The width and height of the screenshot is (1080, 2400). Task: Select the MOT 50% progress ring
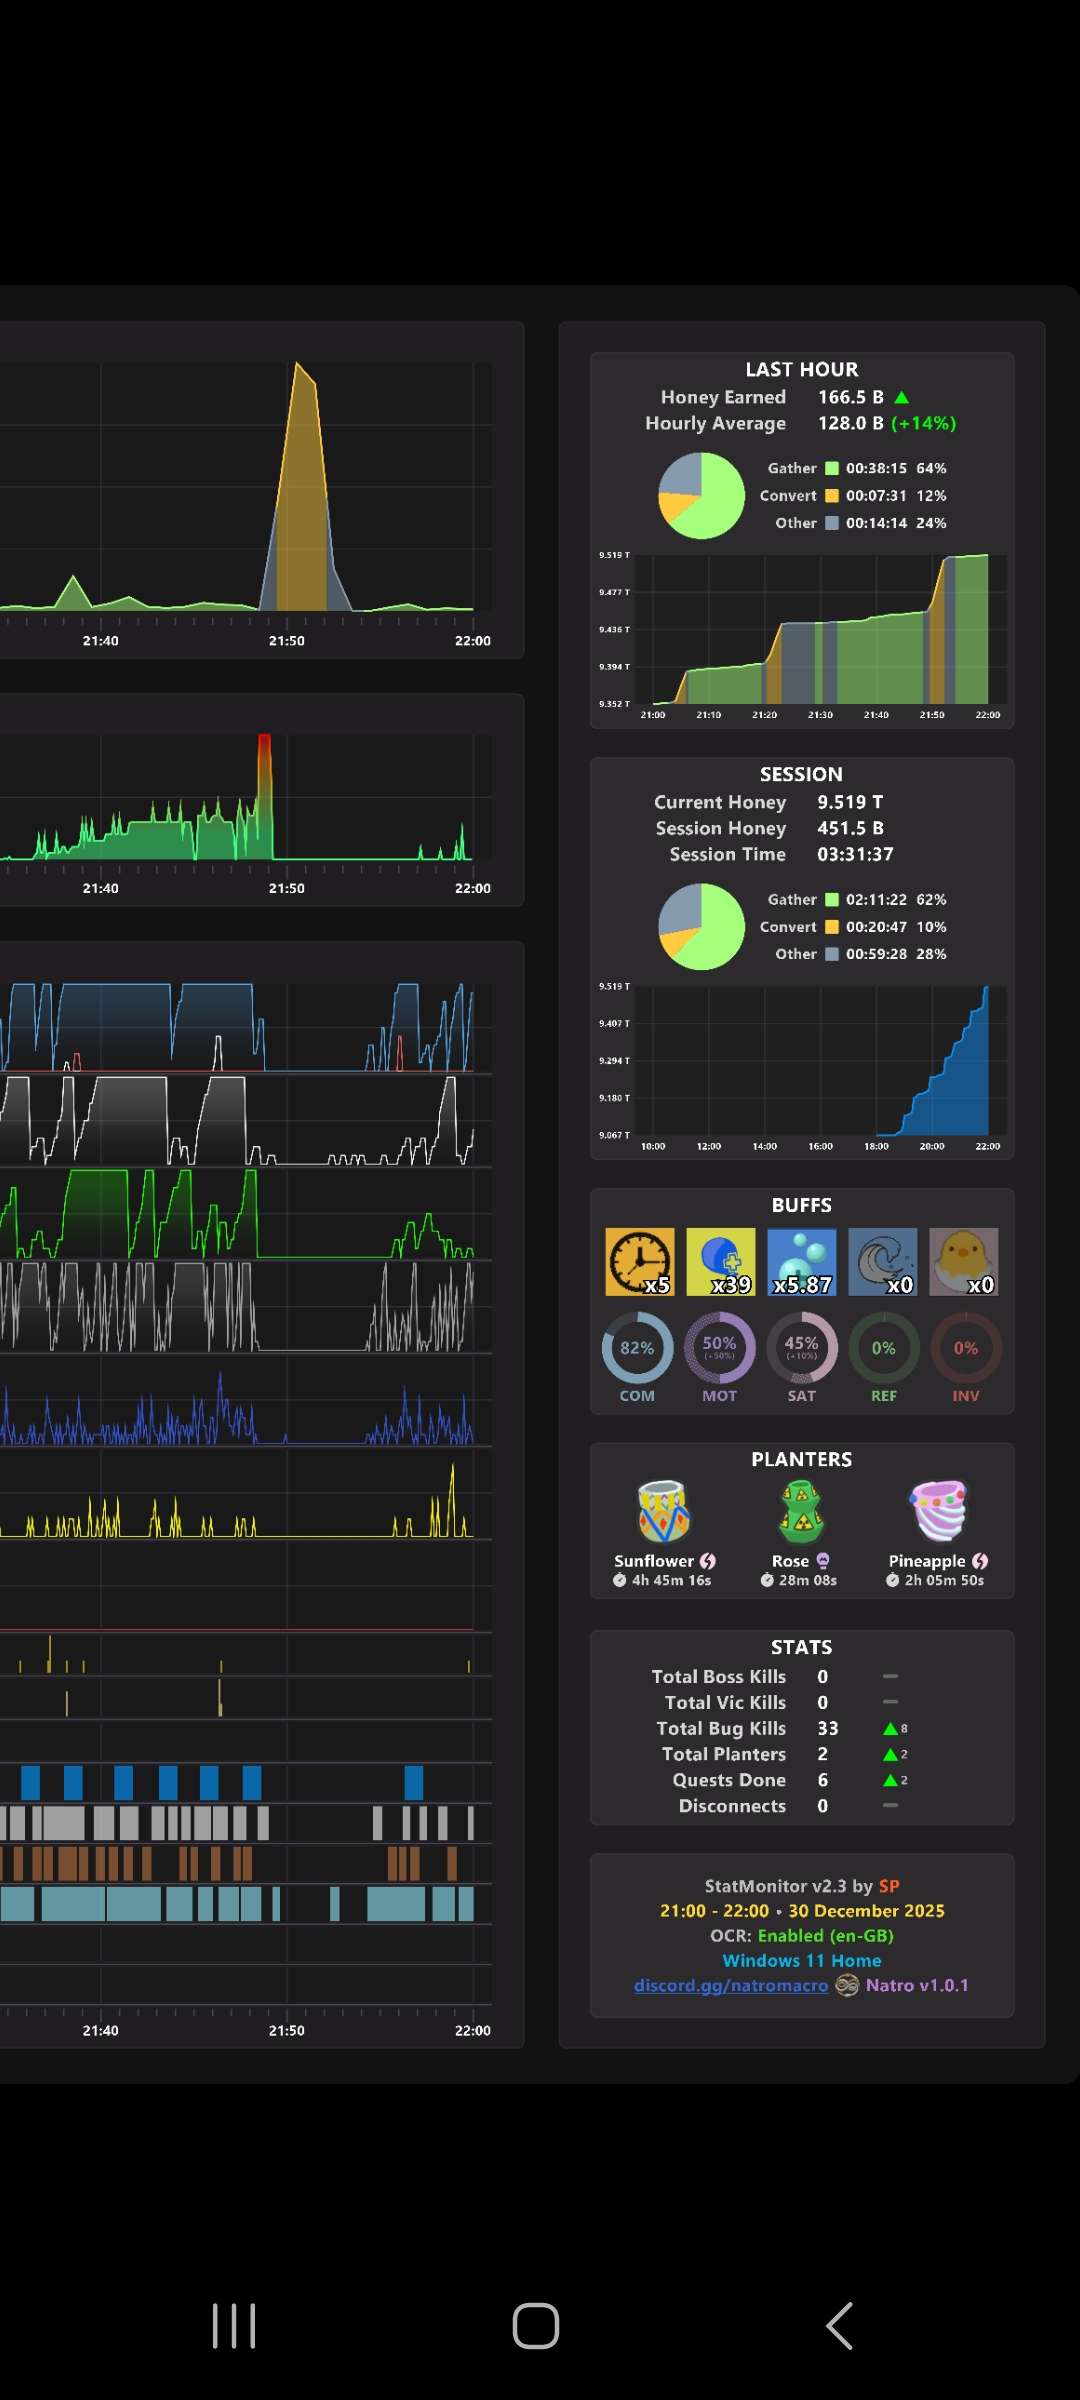(719, 1348)
